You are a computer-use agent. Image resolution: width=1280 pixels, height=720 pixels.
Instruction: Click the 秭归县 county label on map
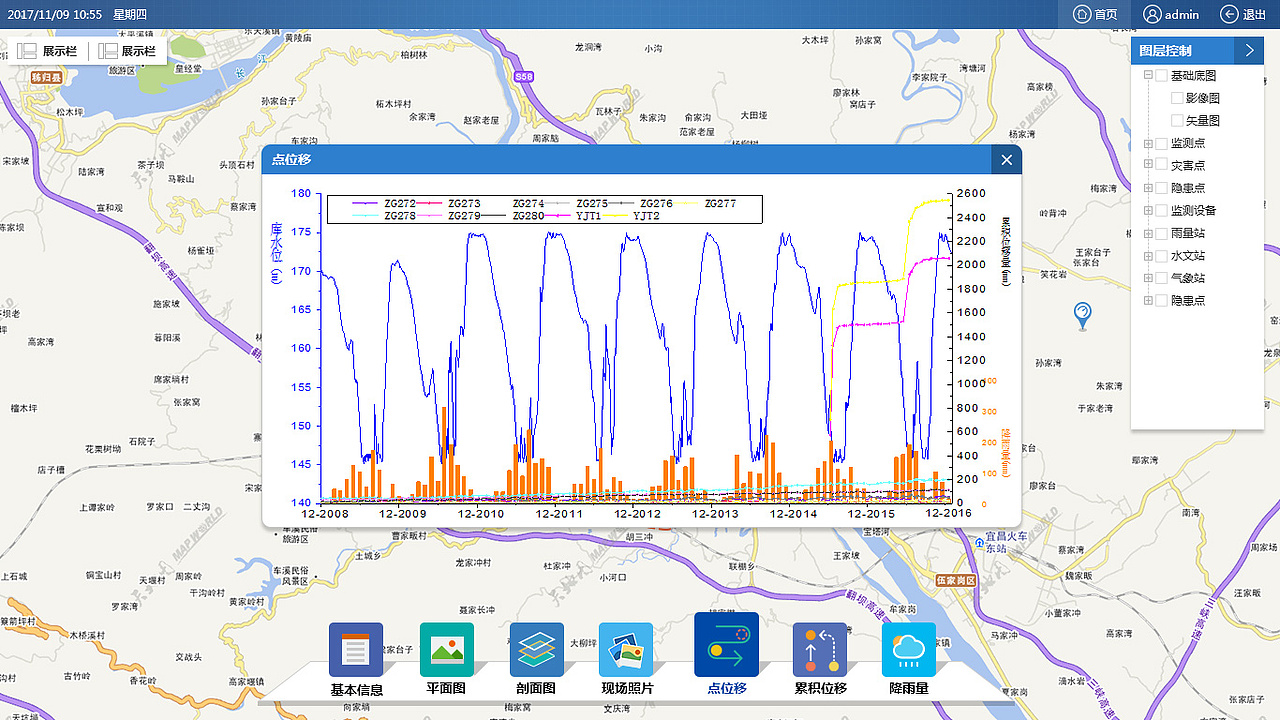pyautogui.click(x=47, y=77)
